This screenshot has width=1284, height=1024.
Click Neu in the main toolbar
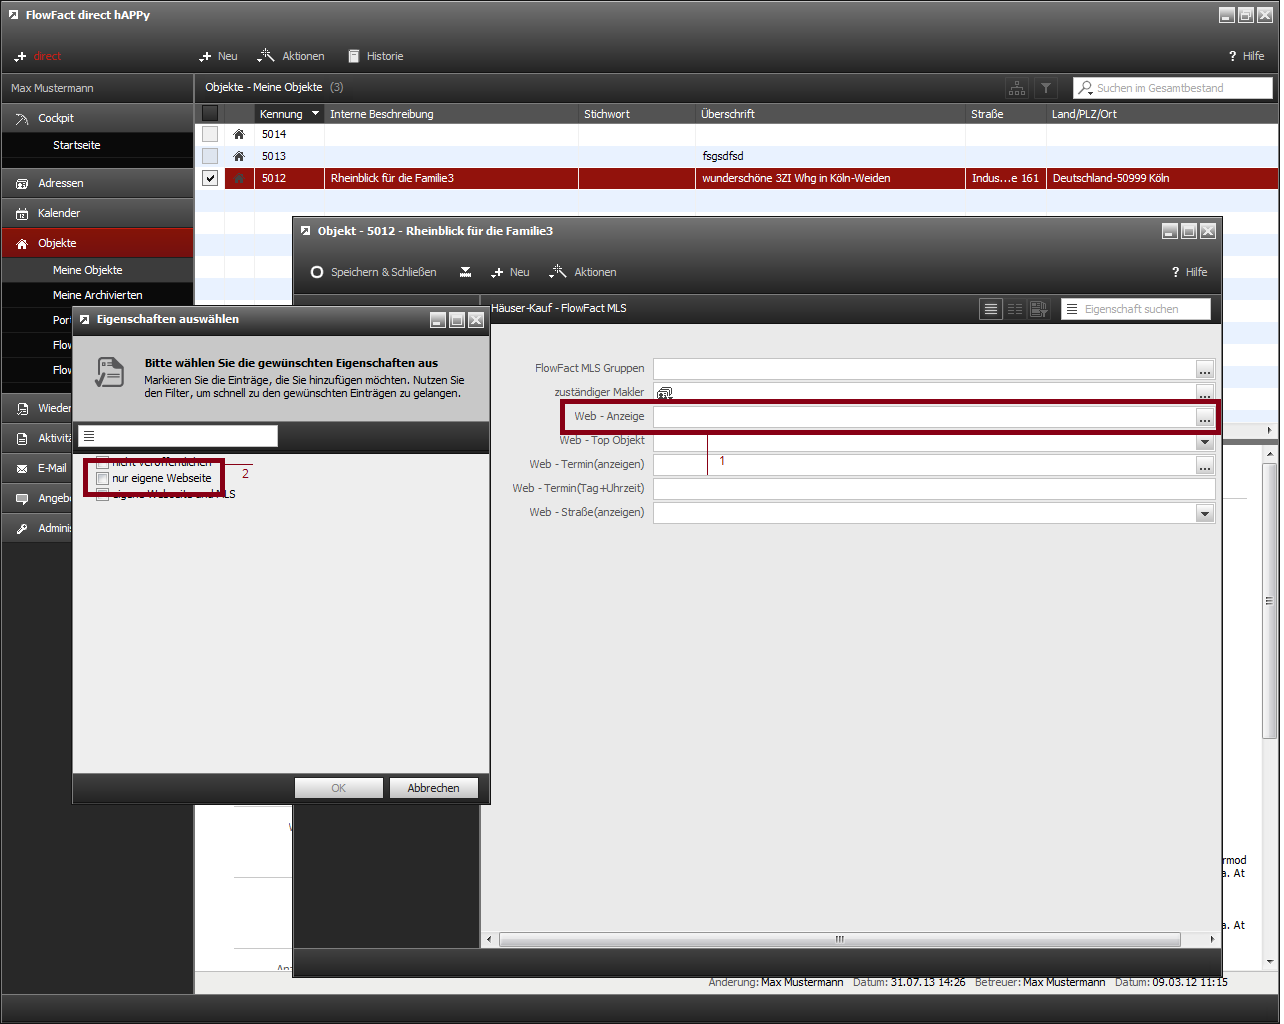(218, 56)
